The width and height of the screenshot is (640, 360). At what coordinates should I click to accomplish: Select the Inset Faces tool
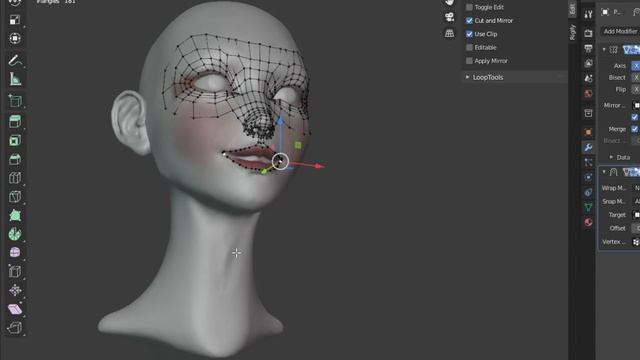[15, 140]
